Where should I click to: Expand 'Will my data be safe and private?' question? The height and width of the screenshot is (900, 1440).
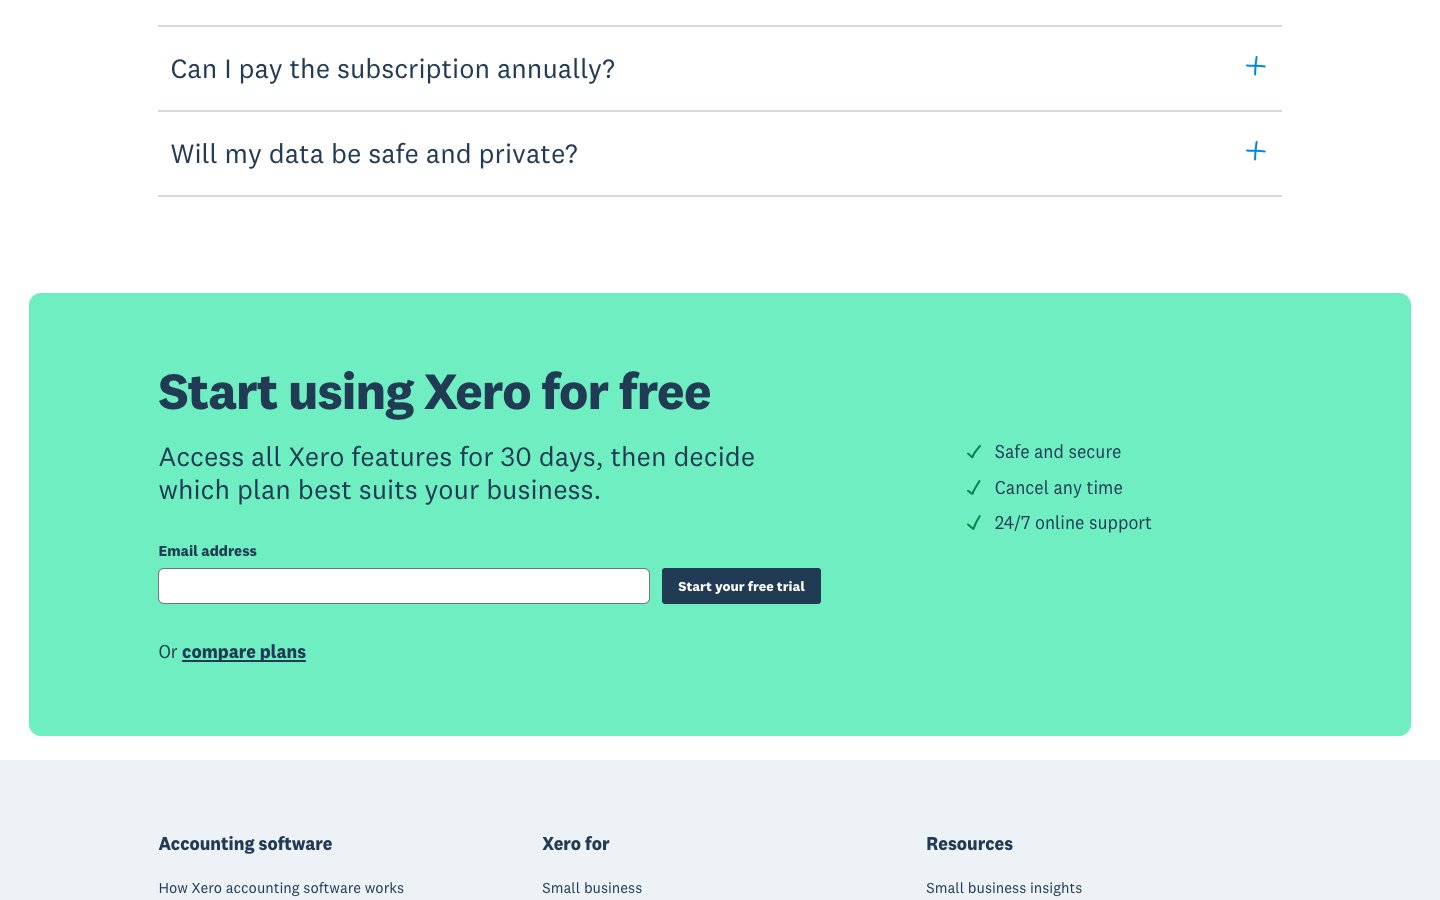click(374, 153)
